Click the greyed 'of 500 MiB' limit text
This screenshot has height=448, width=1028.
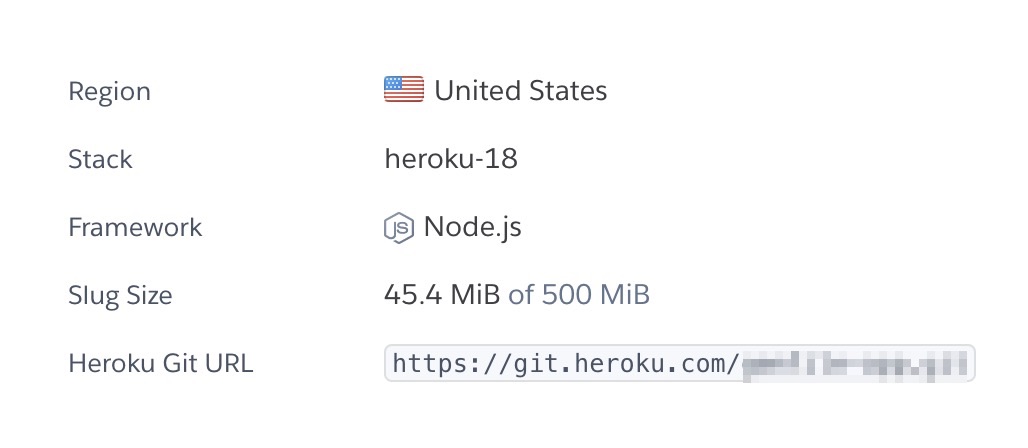click(x=579, y=295)
